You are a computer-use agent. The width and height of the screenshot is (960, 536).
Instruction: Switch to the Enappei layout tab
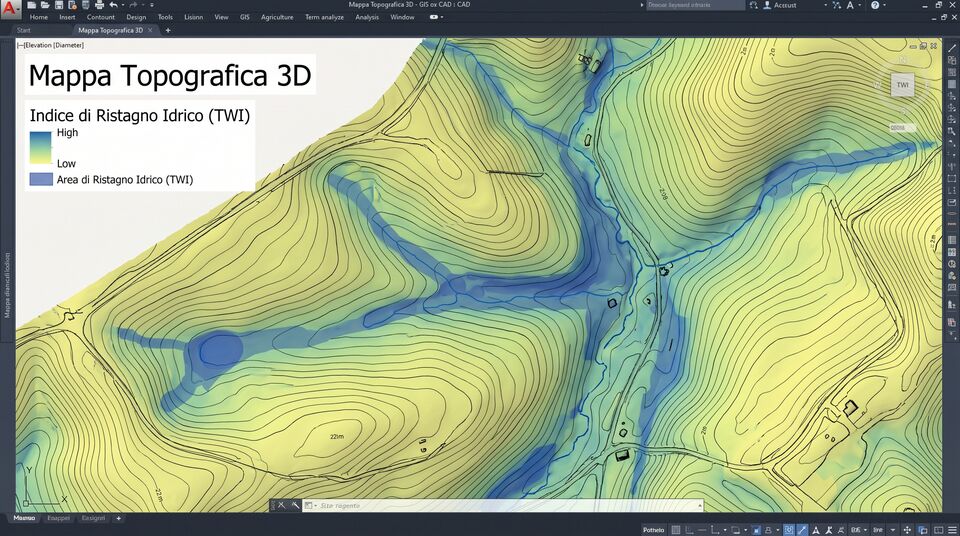click(x=59, y=518)
